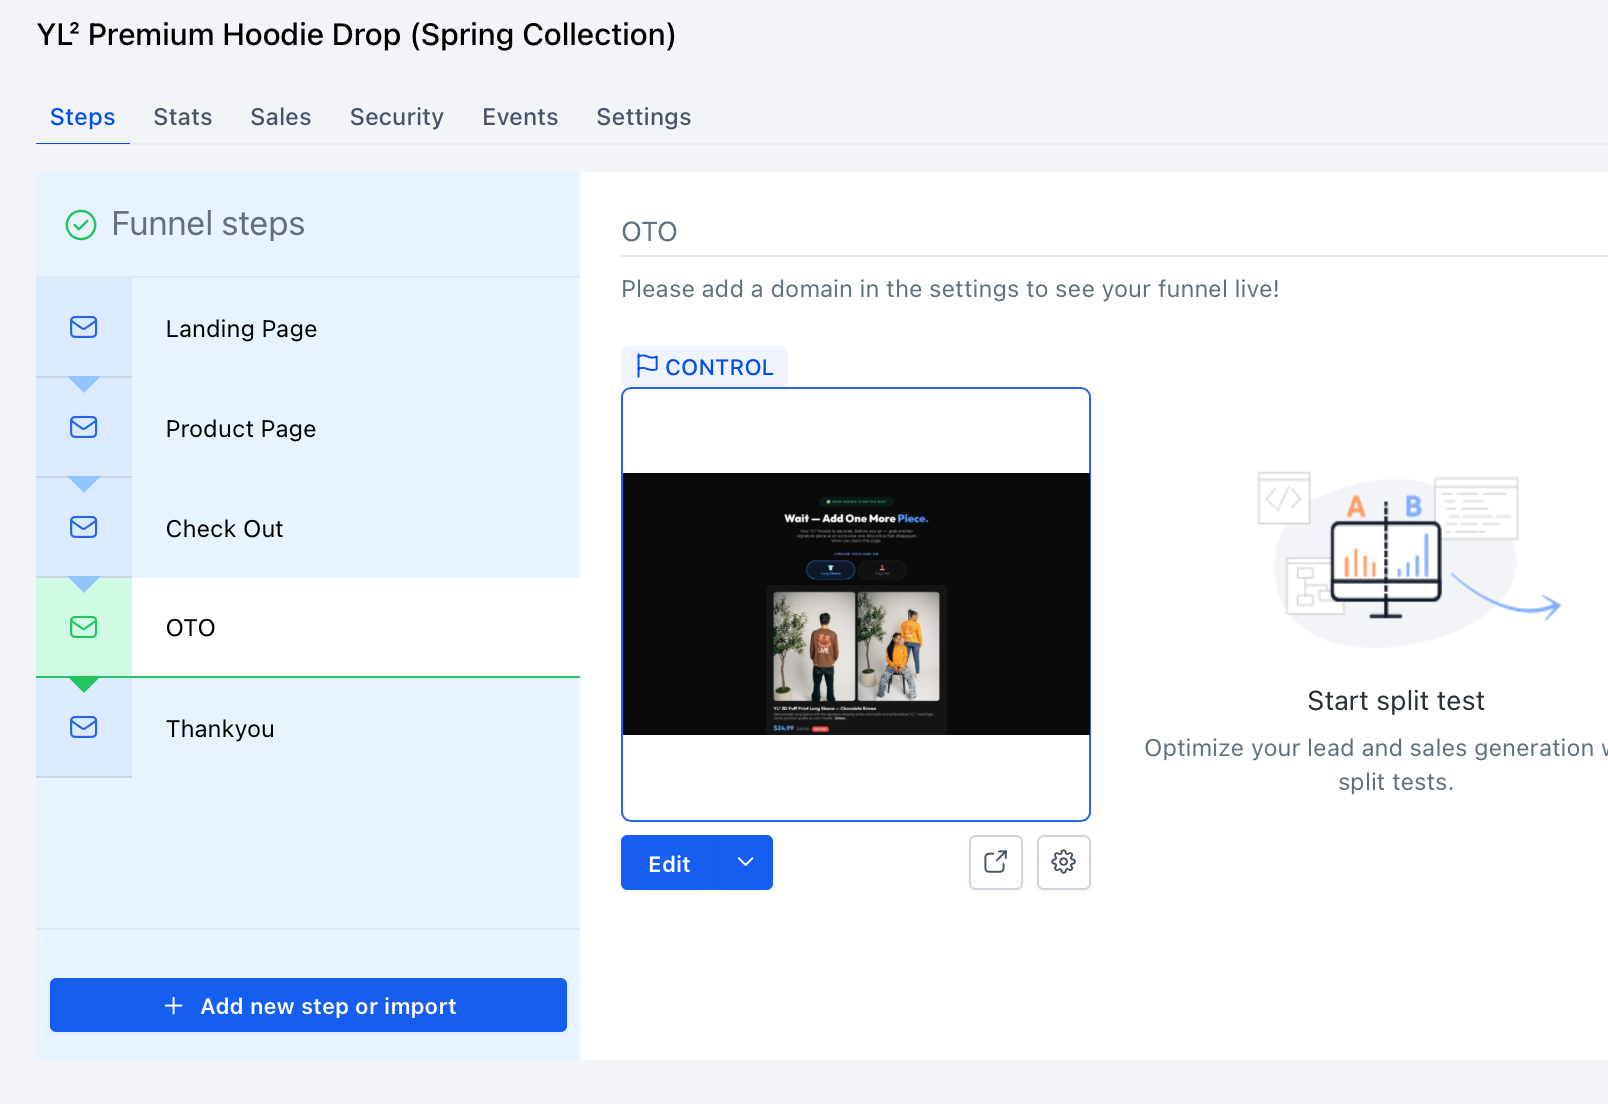Select the Check Out step

tap(308, 528)
